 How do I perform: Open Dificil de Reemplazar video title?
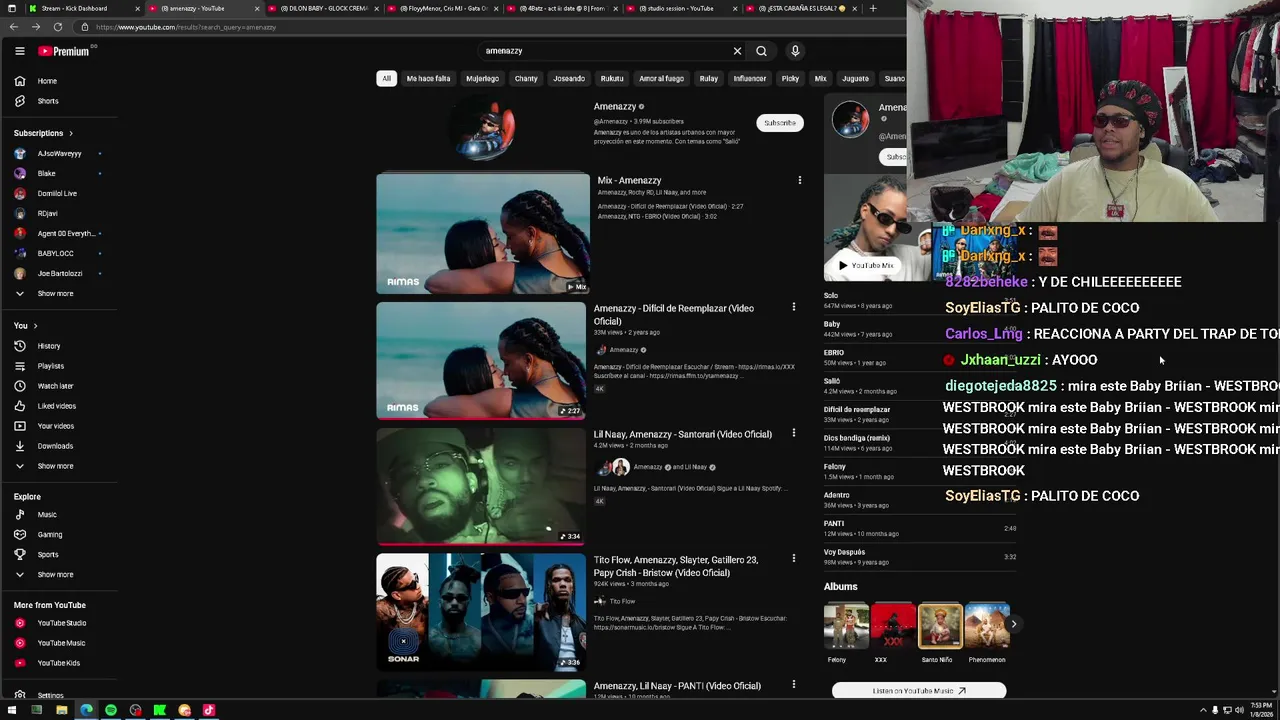point(673,314)
